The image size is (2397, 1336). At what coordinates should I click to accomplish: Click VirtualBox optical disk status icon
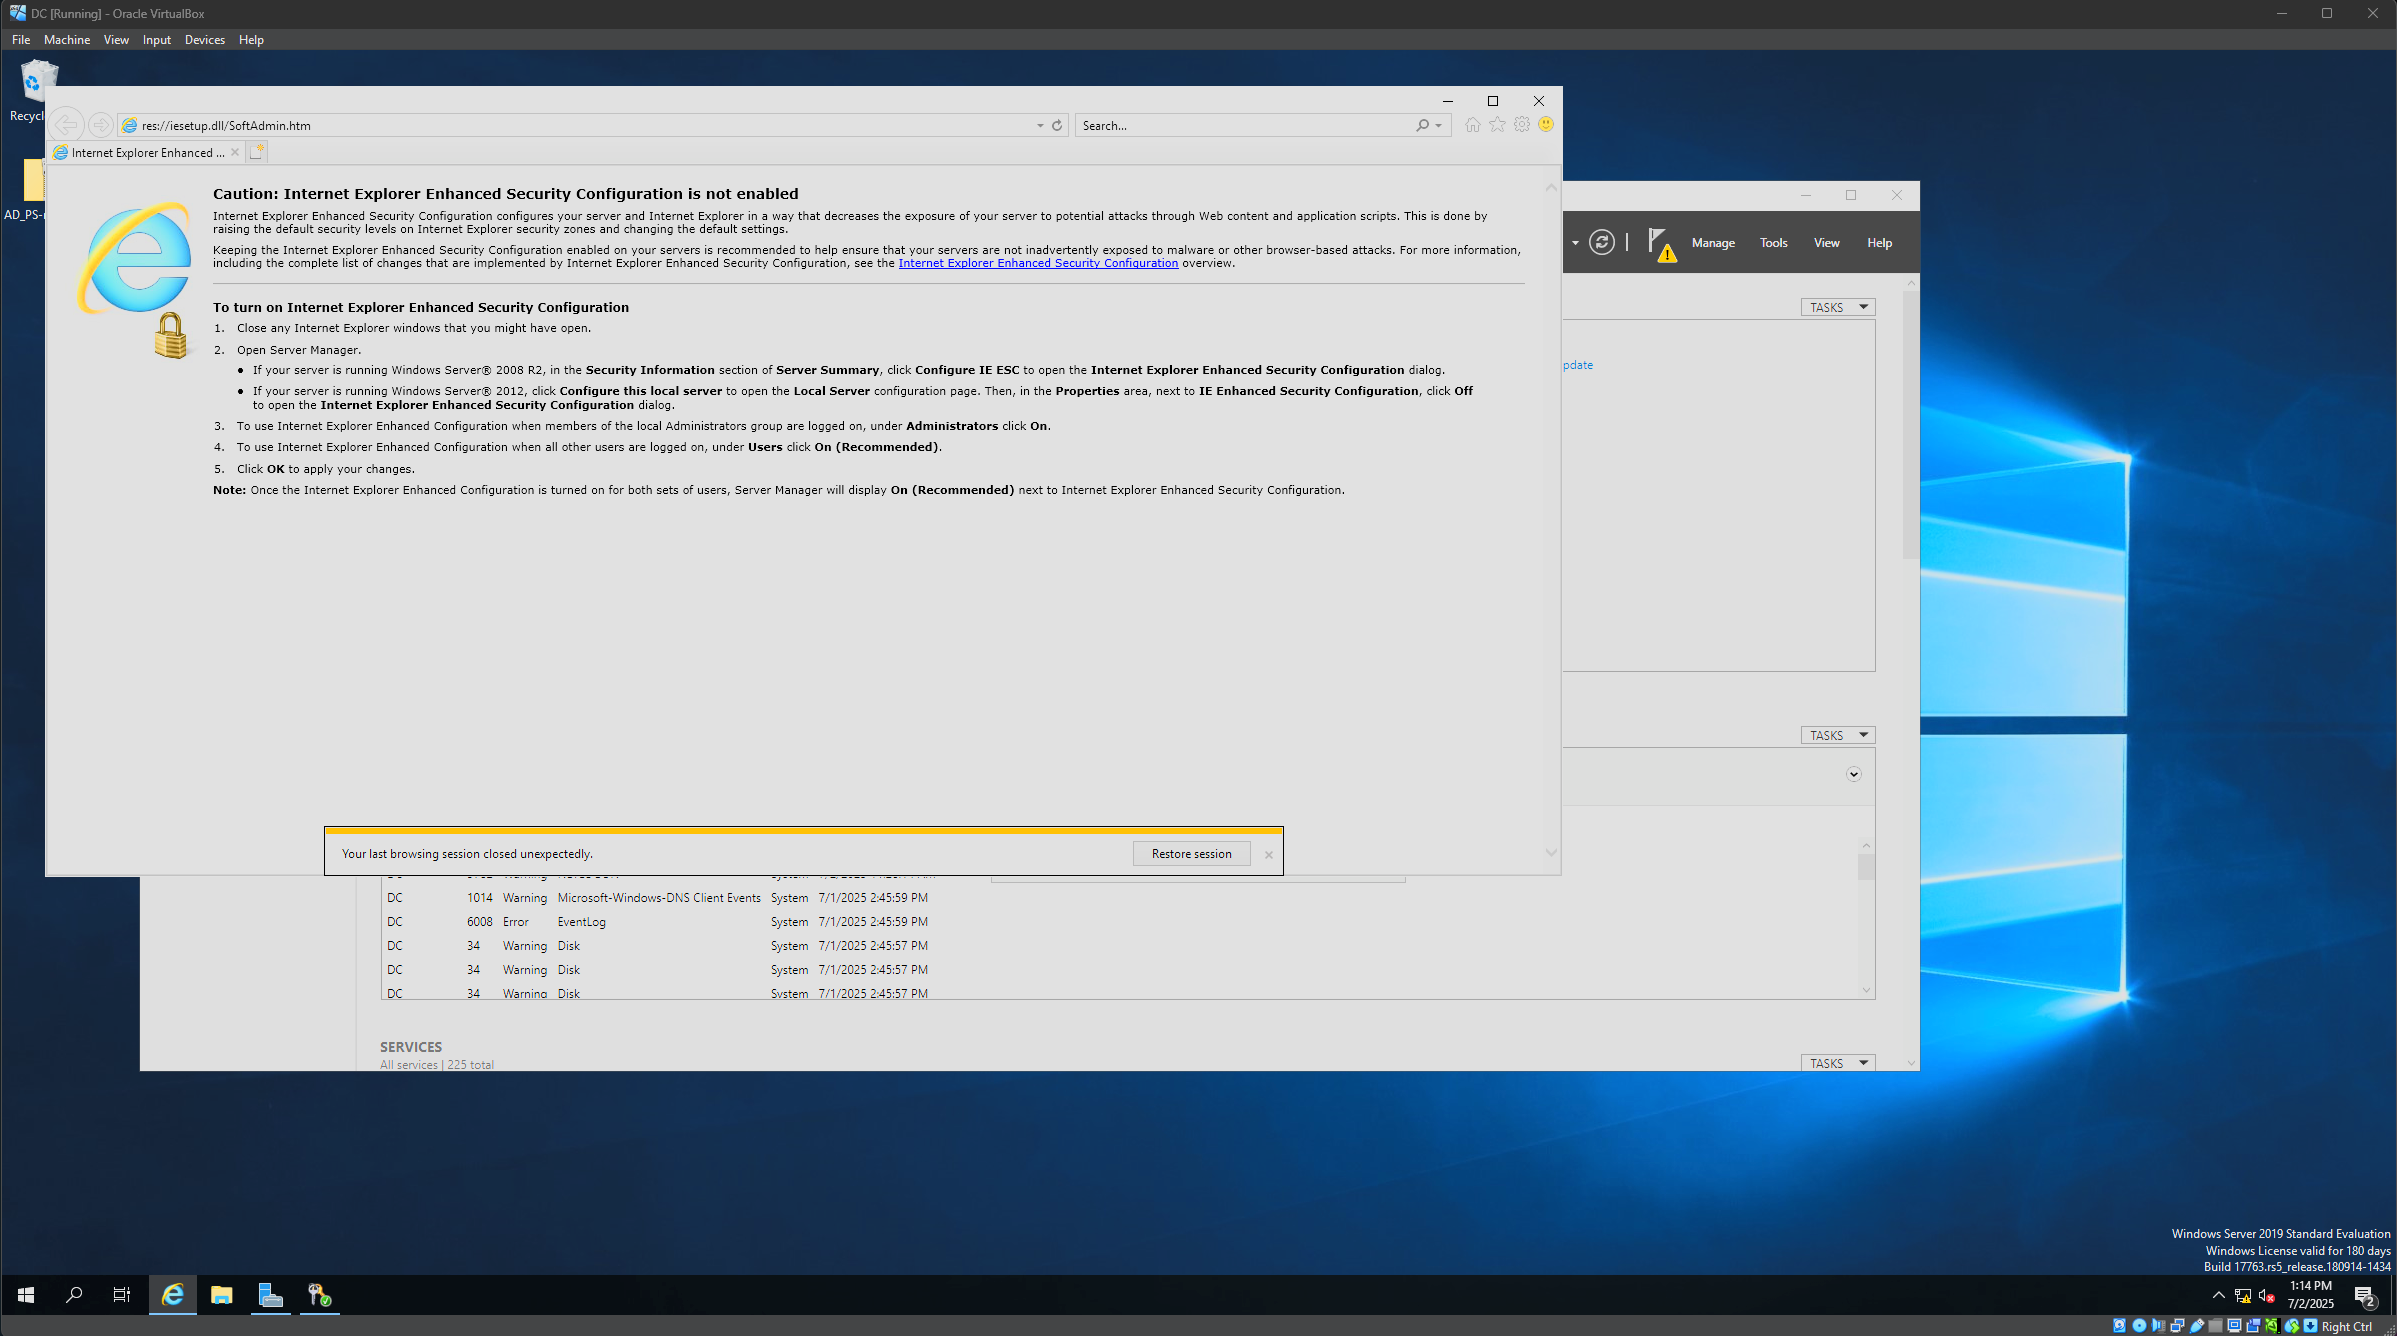[x=2139, y=1326]
